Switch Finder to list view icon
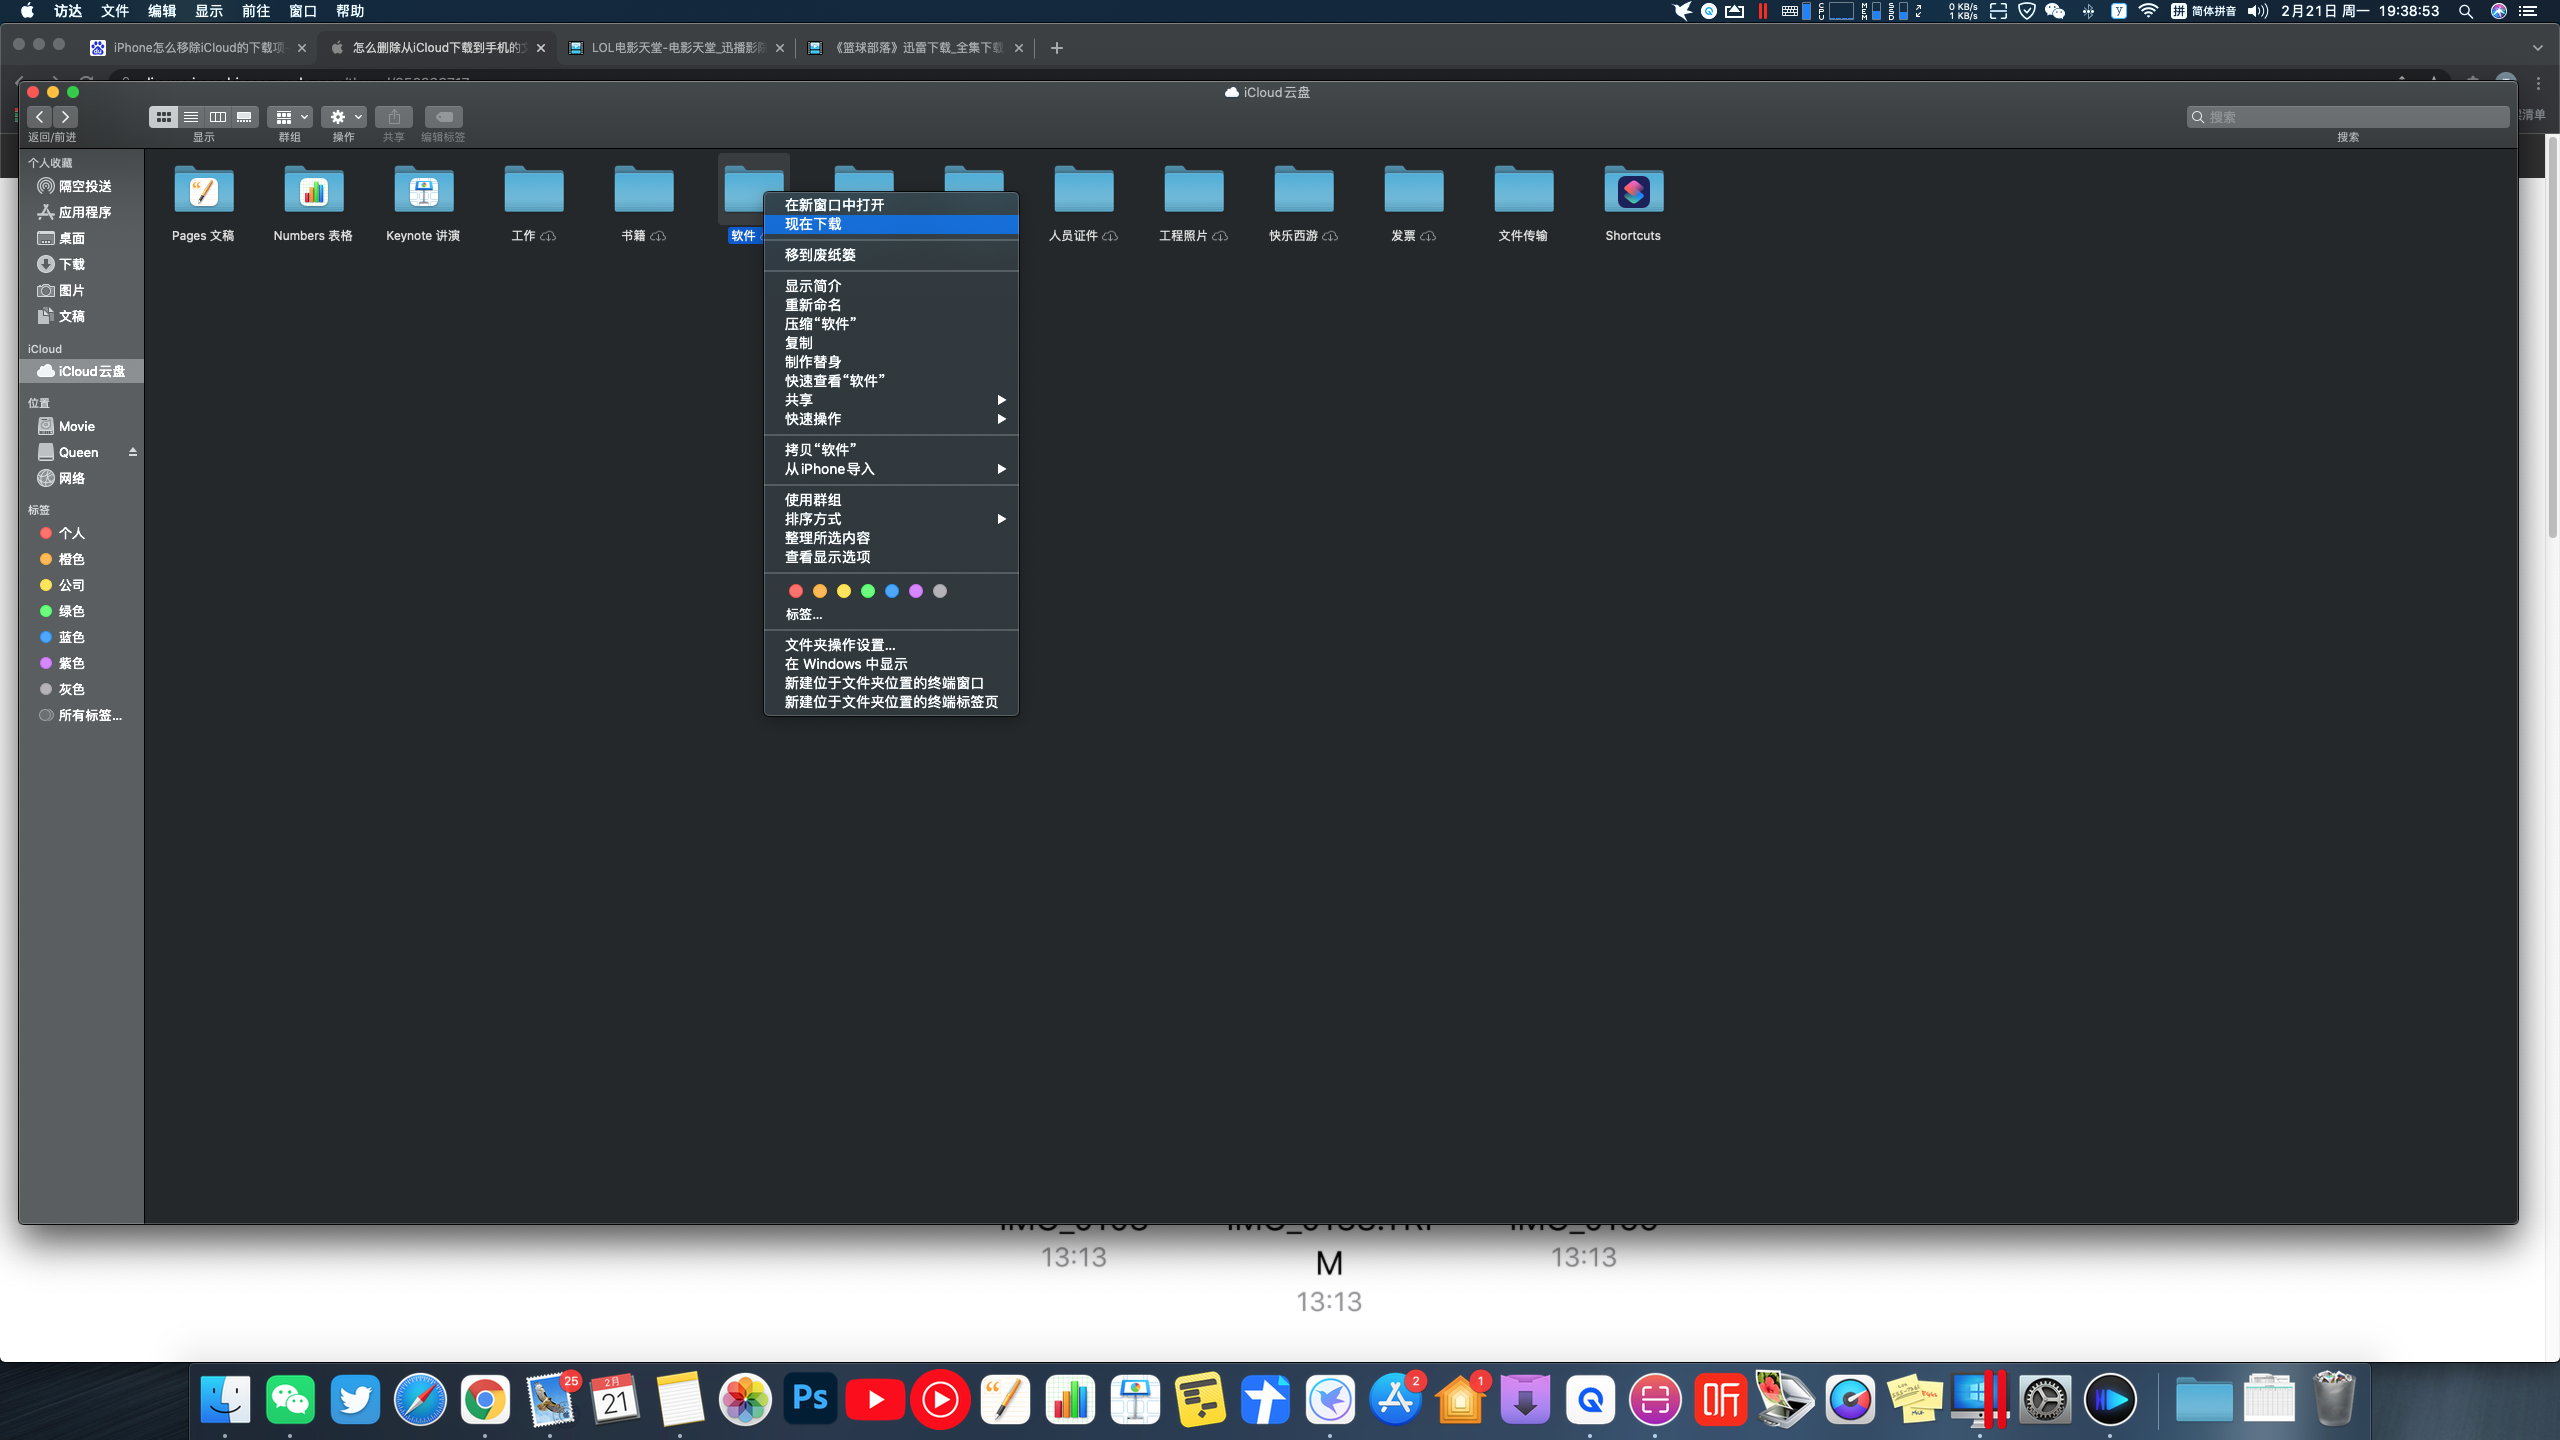Image resolution: width=2560 pixels, height=1440 pixels. (190, 117)
